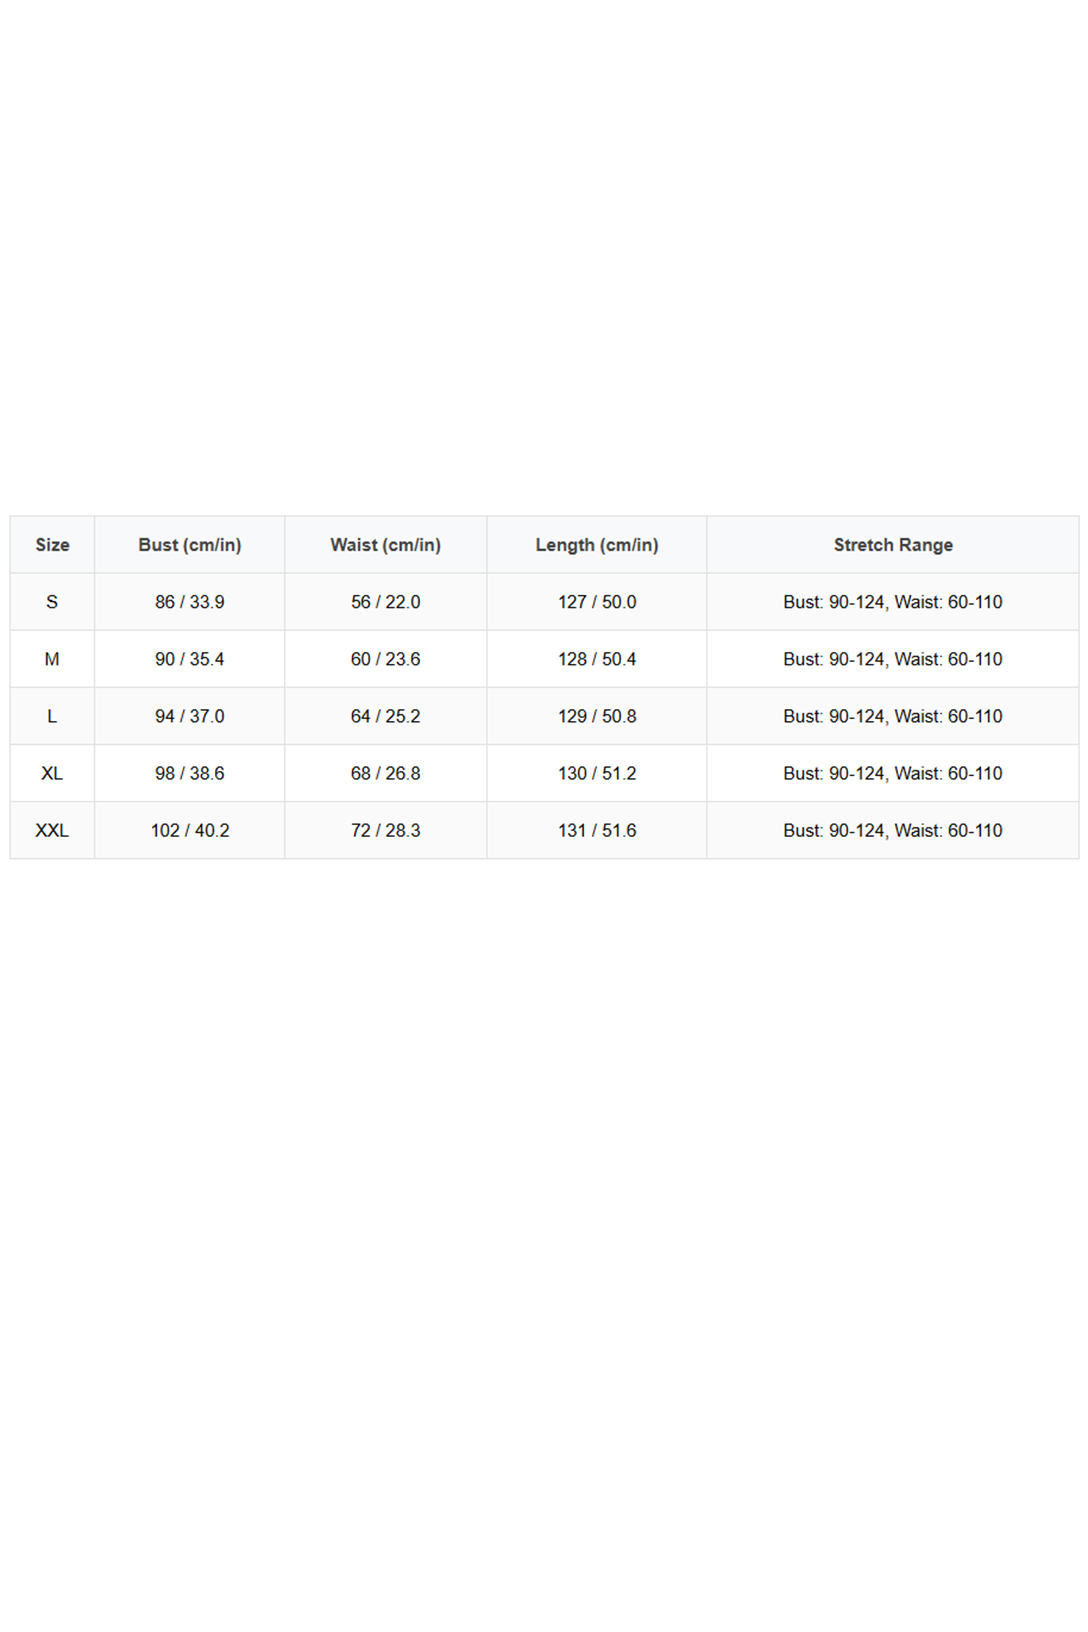Click the 98 / 38.6 bust value
Image resolution: width=1088 pixels, height=1632 pixels.
tap(190, 773)
